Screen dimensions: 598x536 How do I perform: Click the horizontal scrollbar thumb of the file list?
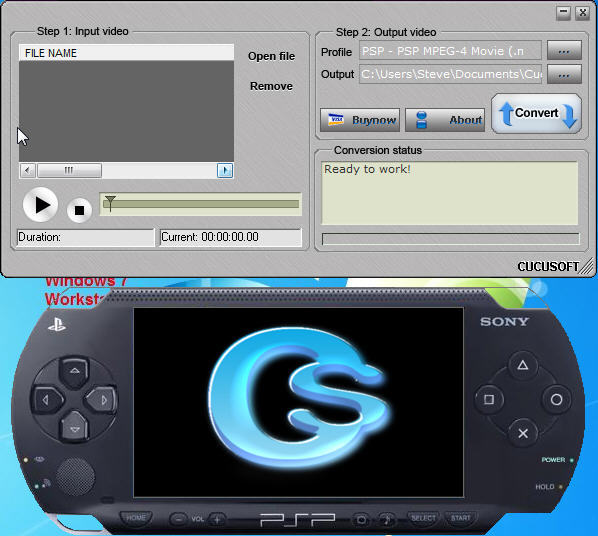tap(69, 170)
